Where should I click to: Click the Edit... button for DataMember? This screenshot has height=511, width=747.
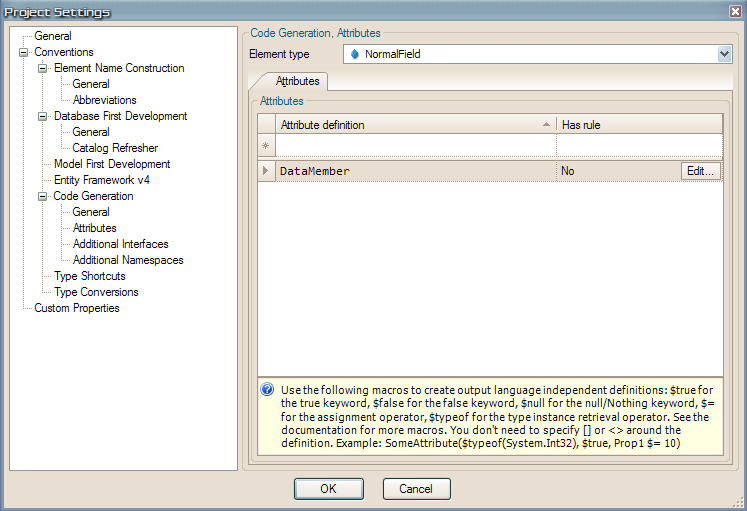click(x=700, y=171)
